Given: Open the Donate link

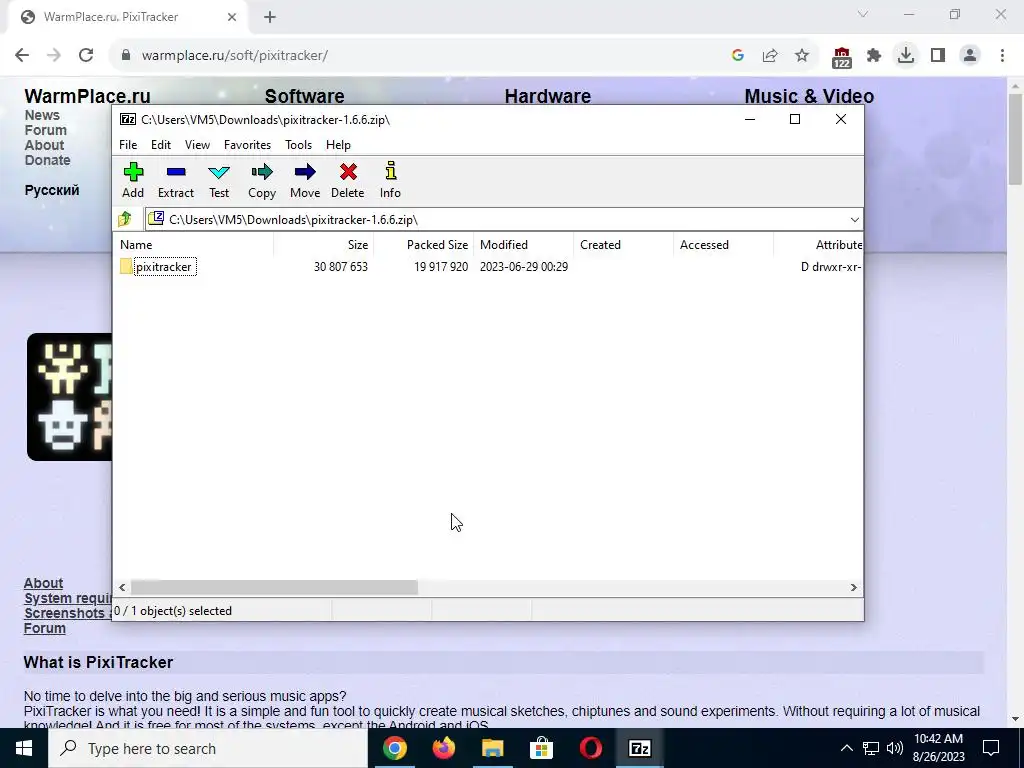Looking at the screenshot, I should click(x=47, y=160).
